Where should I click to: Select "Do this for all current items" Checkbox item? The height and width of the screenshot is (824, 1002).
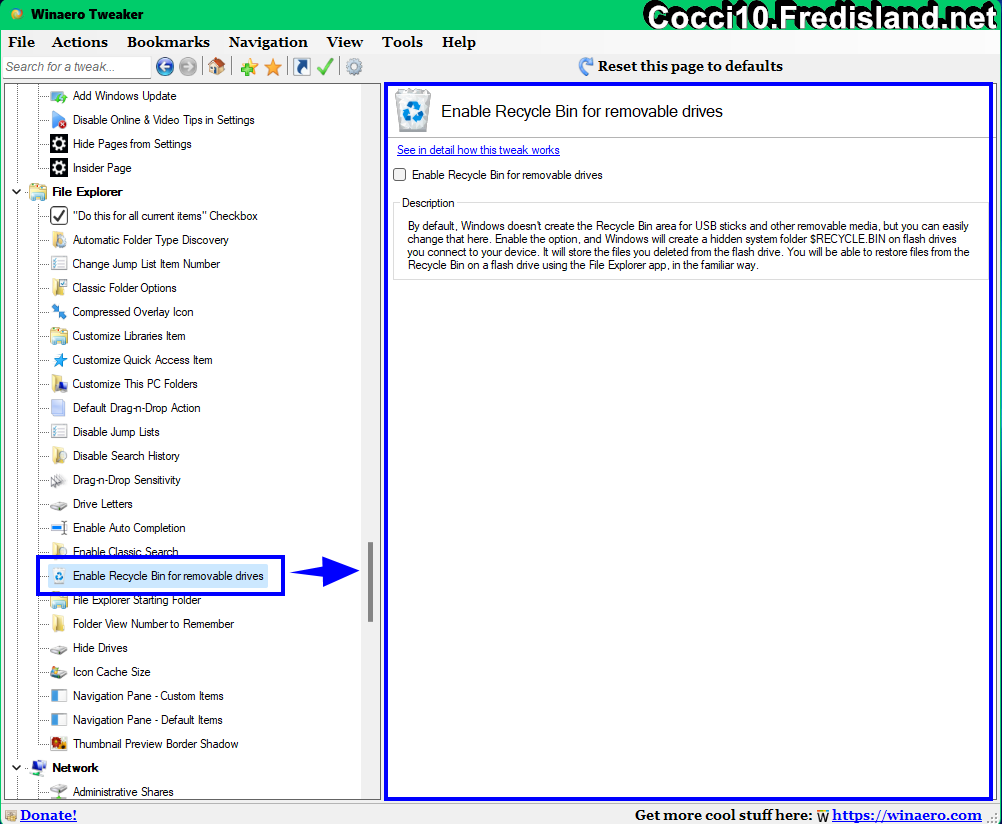point(165,216)
